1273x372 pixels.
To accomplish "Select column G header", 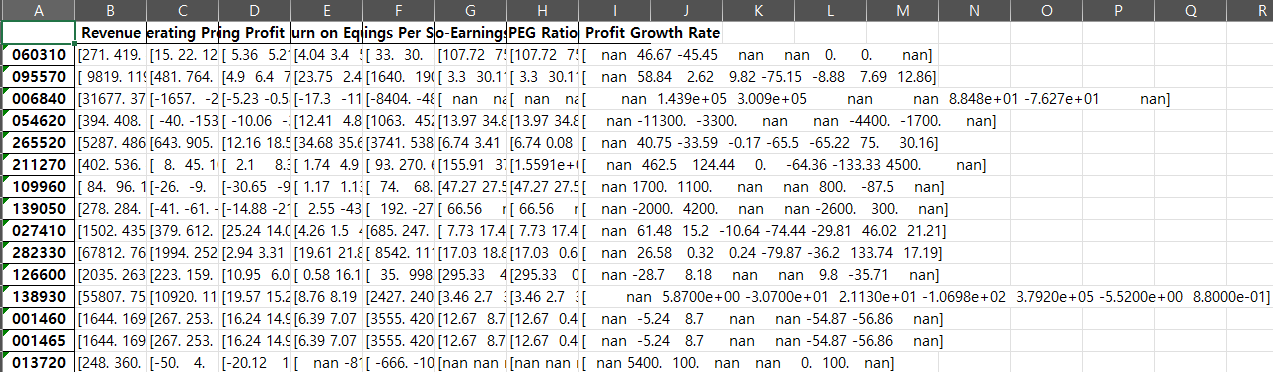I will [x=470, y=10].
